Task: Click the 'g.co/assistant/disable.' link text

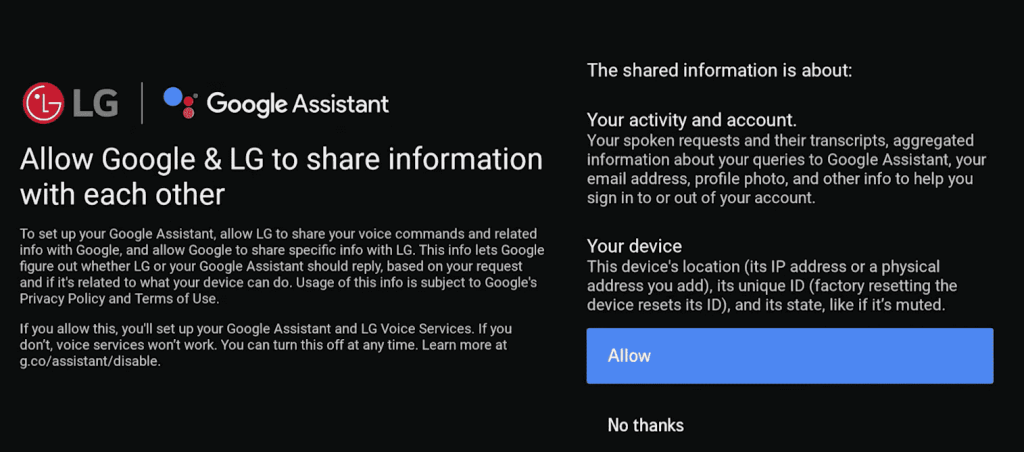Action: (x=90, y=361)
